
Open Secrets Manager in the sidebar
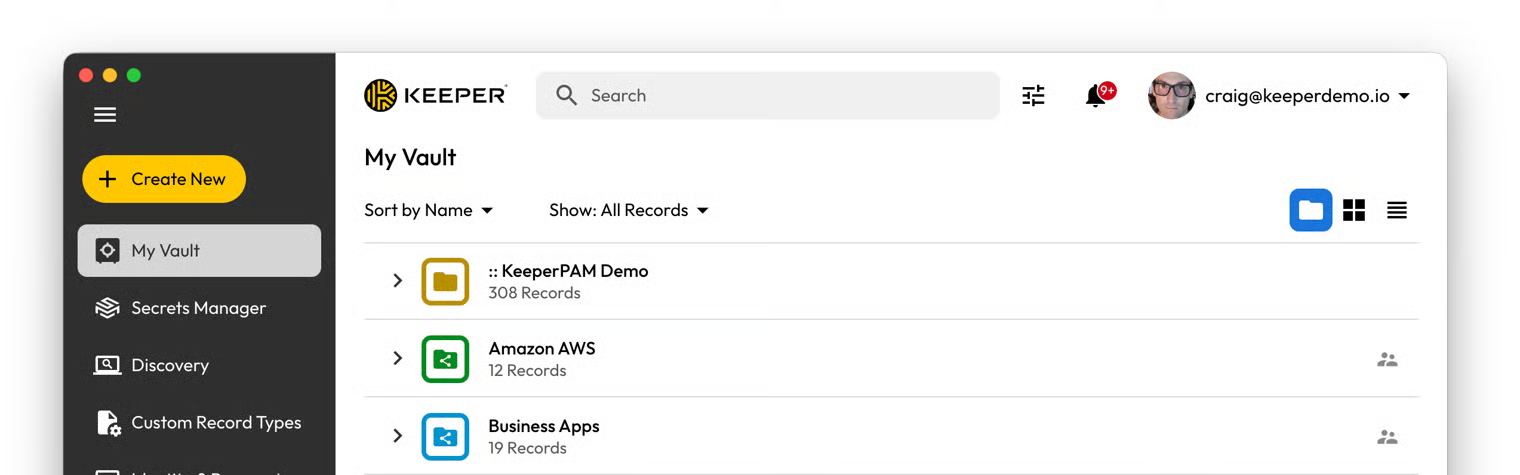coord(198,308)
